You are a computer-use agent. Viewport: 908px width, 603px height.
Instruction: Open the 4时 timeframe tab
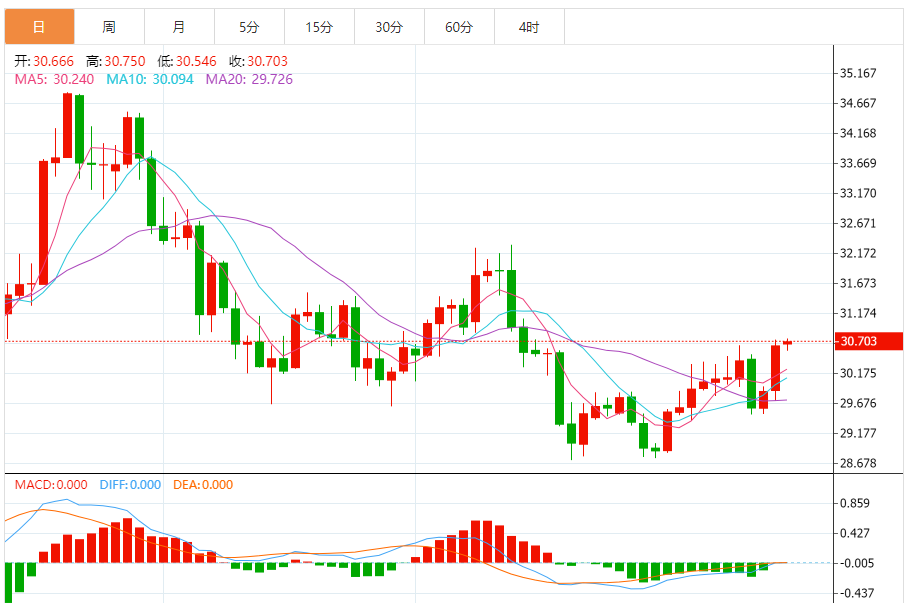click(x=530, y=27)
